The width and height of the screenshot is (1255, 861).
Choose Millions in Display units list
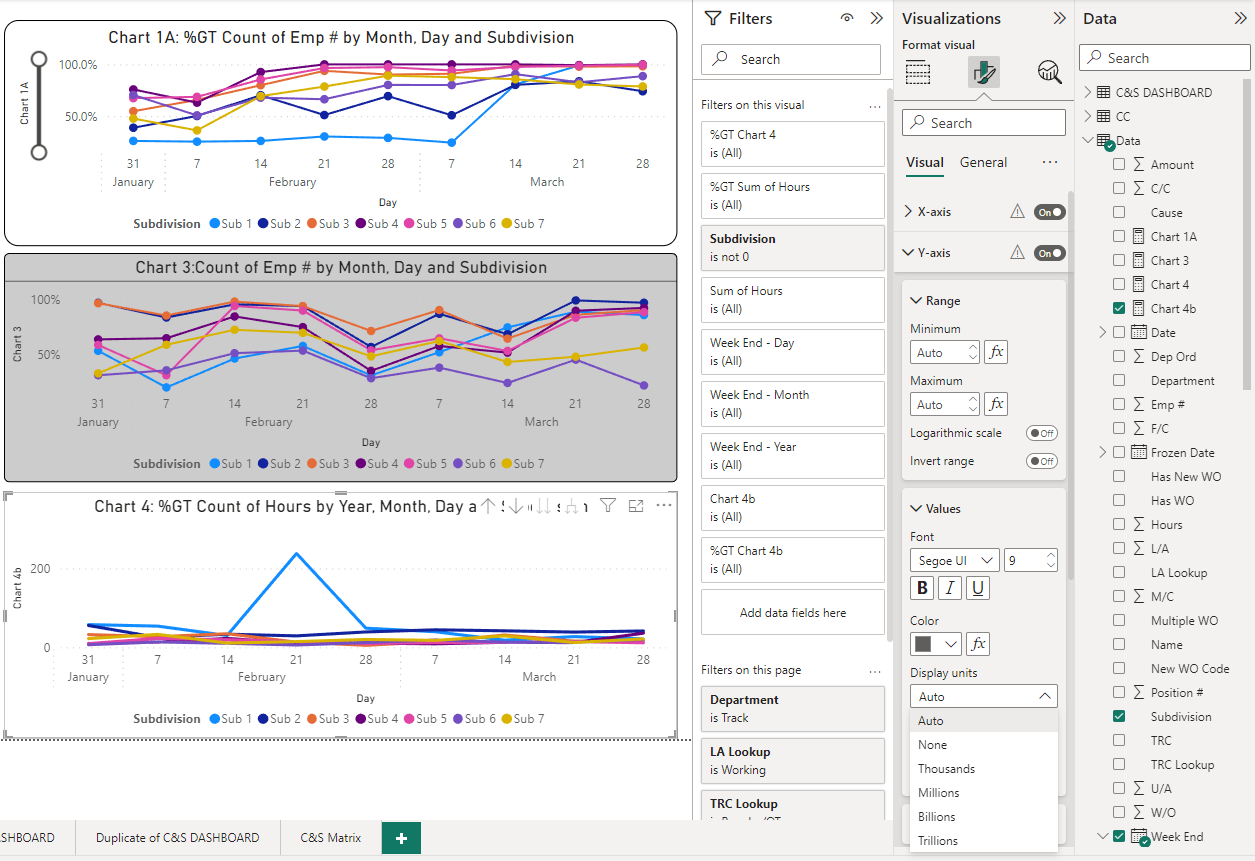984,792
